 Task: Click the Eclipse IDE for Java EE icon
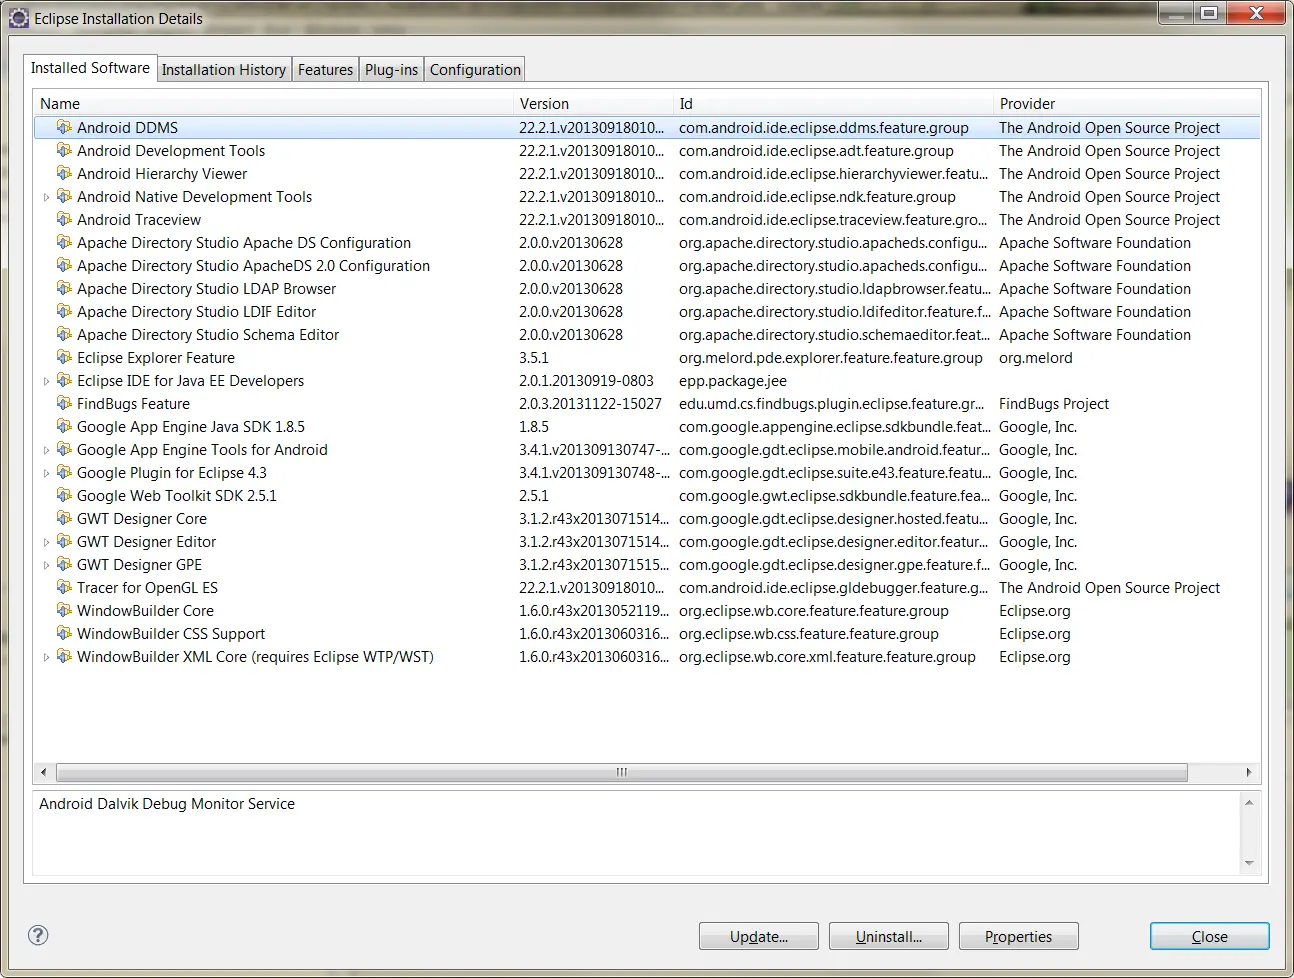[64, 380]
